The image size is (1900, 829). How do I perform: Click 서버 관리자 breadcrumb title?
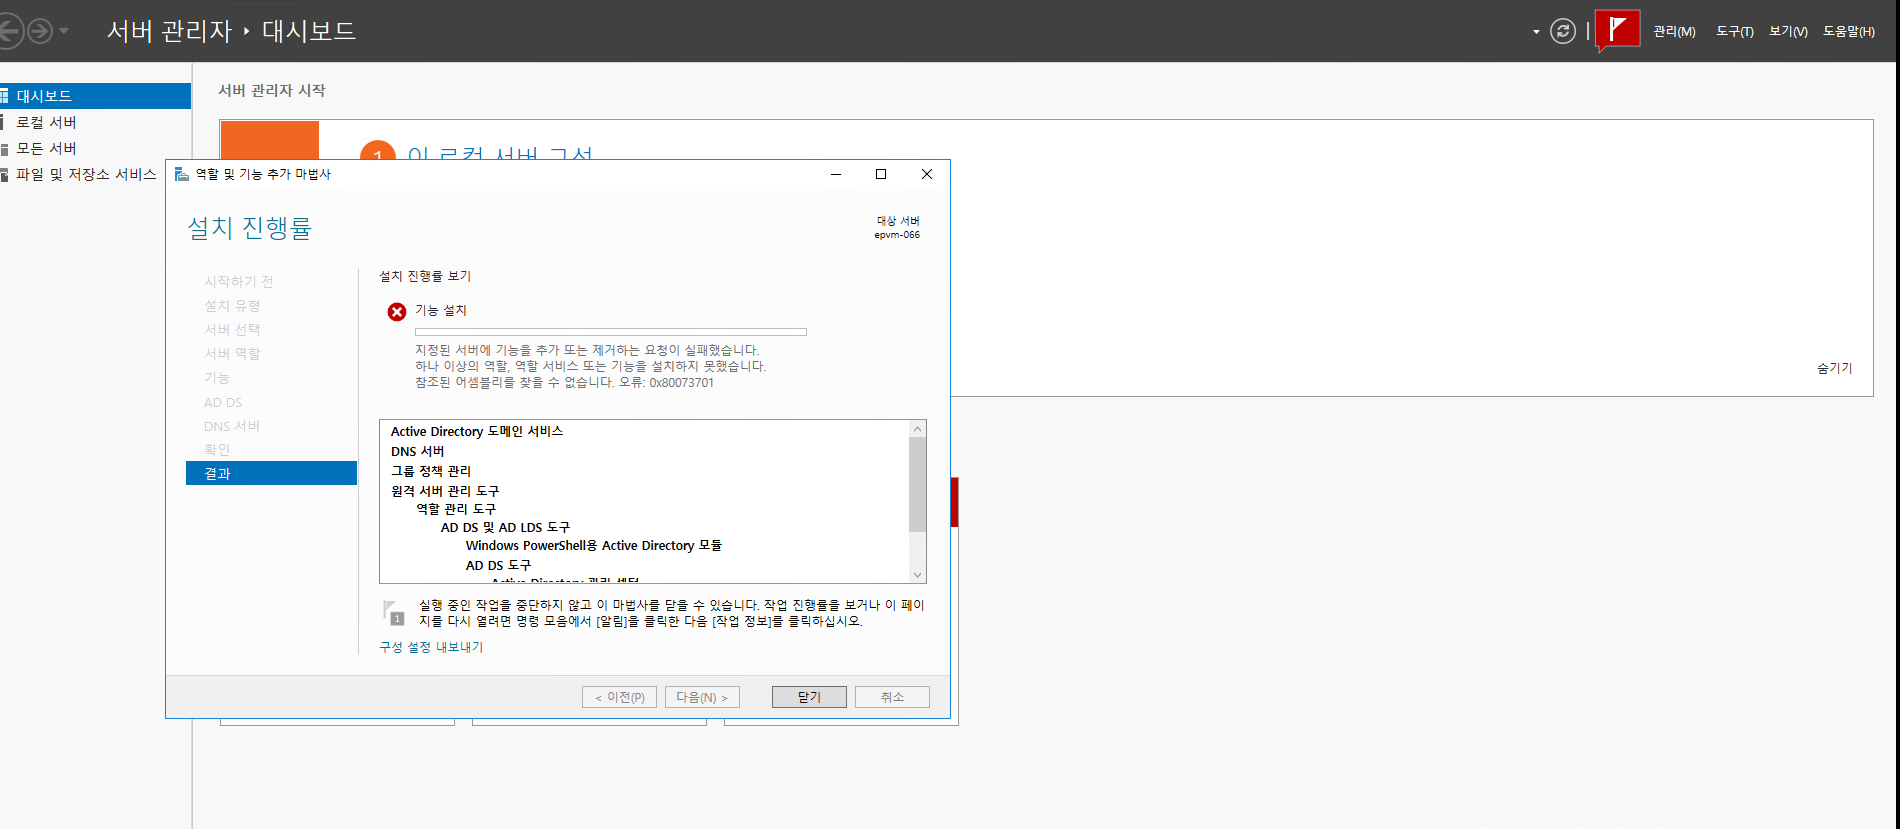coord(169,31)
